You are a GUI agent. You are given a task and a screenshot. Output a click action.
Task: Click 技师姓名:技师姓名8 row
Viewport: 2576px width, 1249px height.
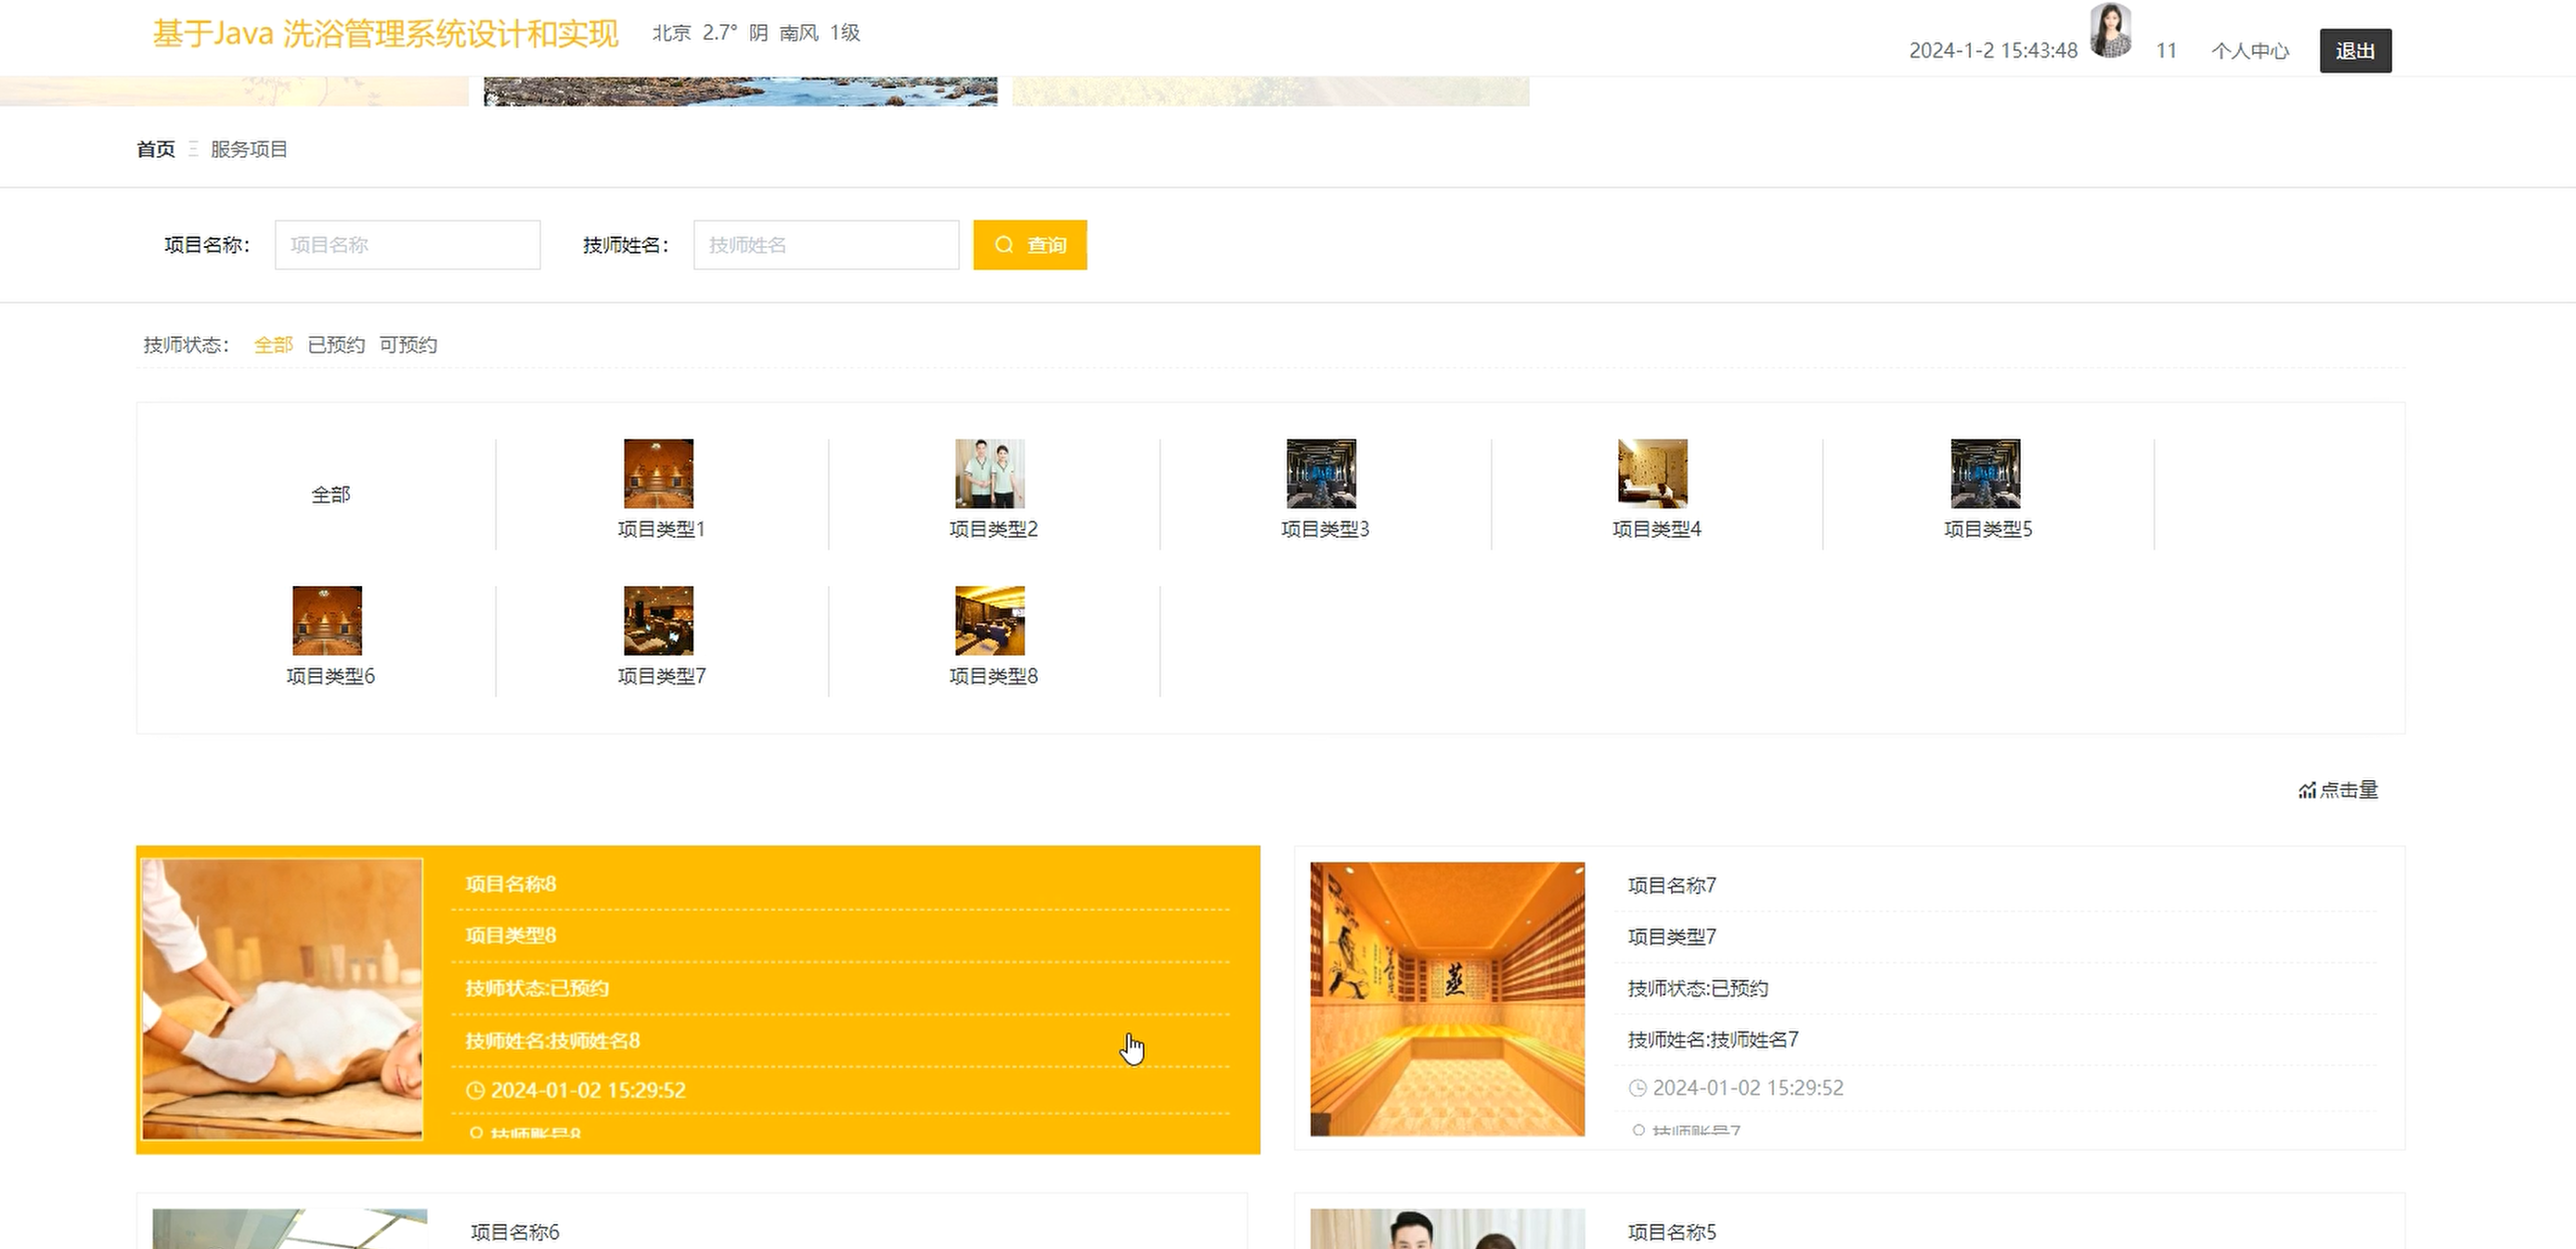click(x=552, y=1041)
